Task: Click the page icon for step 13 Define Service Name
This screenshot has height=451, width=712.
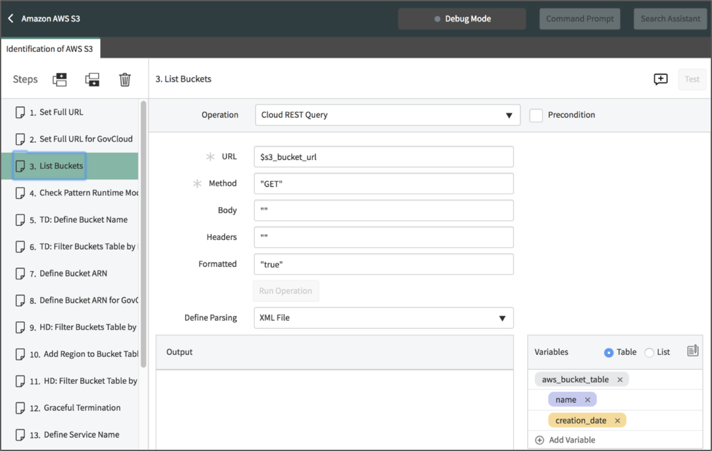Action: click(20, 435)
